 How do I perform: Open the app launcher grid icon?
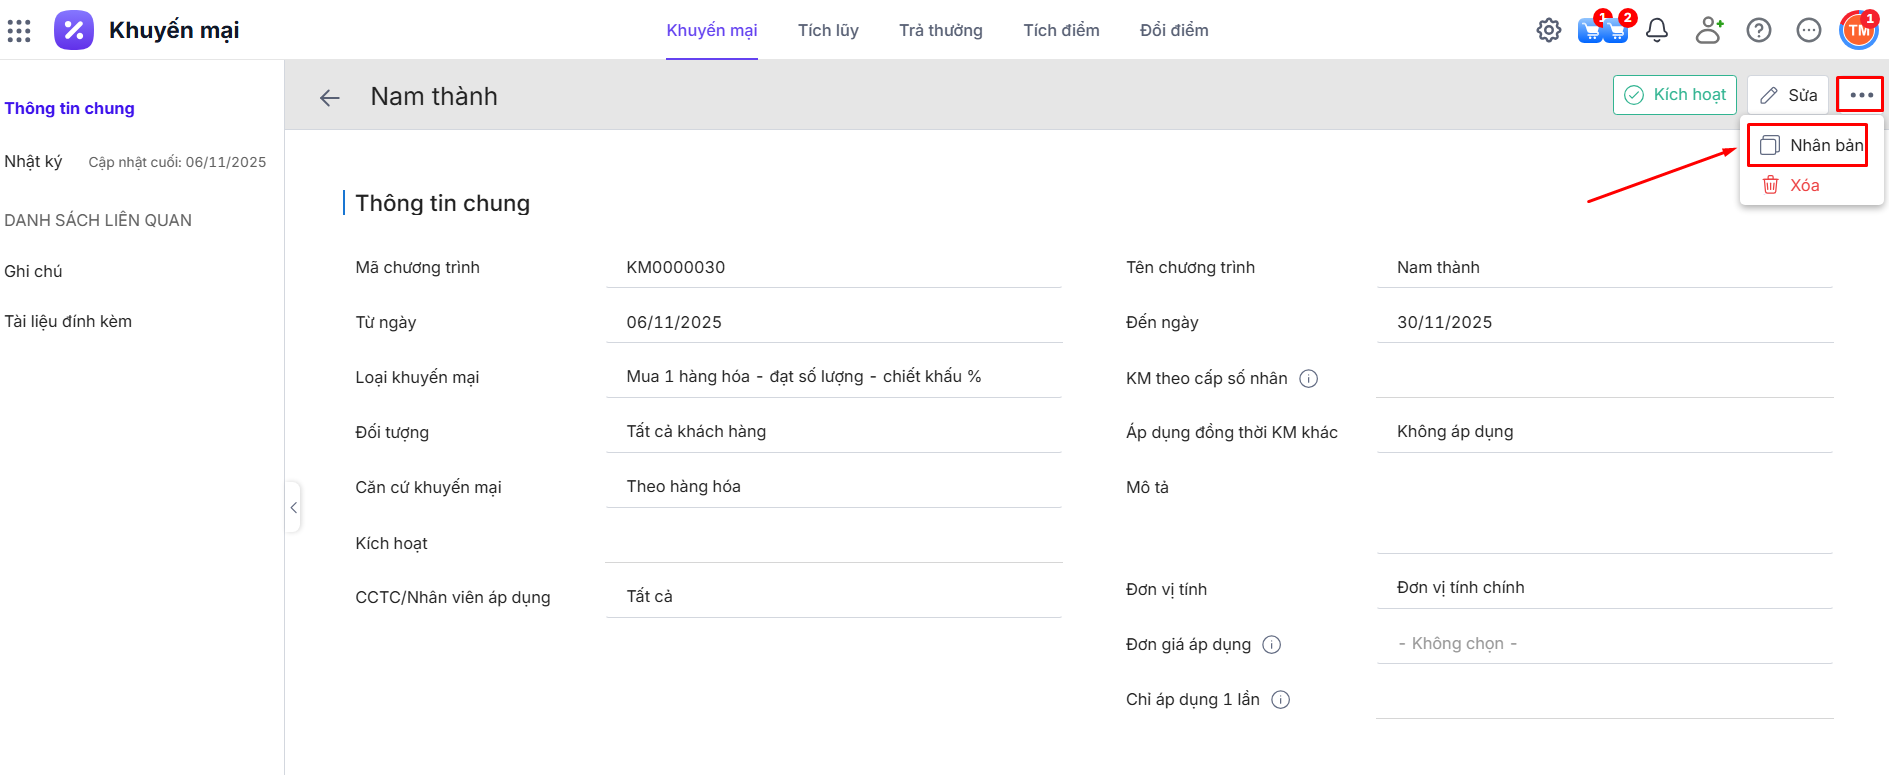[19, 31]
